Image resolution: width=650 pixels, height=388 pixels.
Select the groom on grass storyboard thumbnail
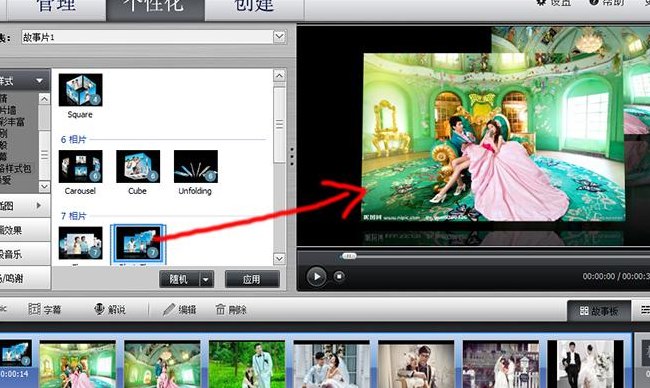[247, 364]
